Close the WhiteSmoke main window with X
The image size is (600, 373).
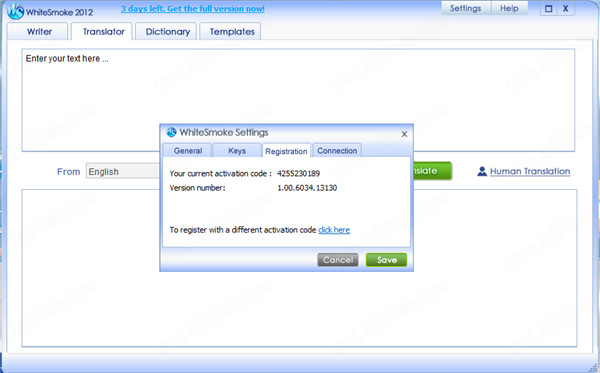click(x=565, y=9)
